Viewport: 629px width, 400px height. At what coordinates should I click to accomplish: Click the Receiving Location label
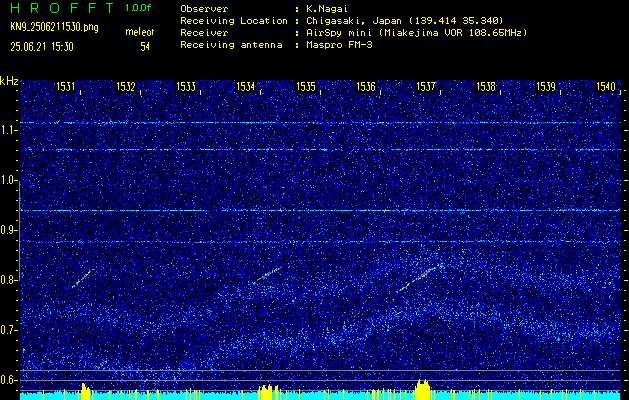(234, 20)
